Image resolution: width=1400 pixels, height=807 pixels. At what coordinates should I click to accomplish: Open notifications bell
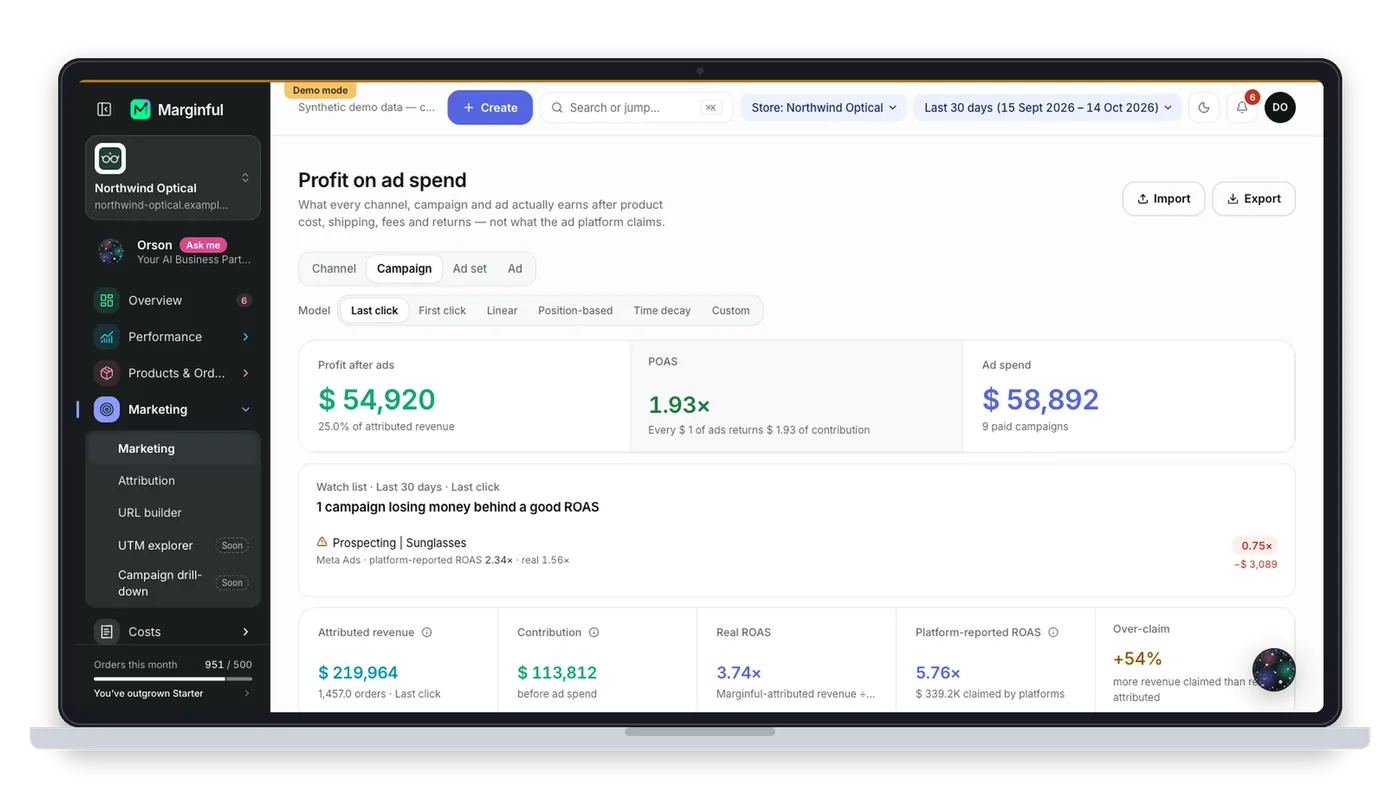pos(1242,108)
